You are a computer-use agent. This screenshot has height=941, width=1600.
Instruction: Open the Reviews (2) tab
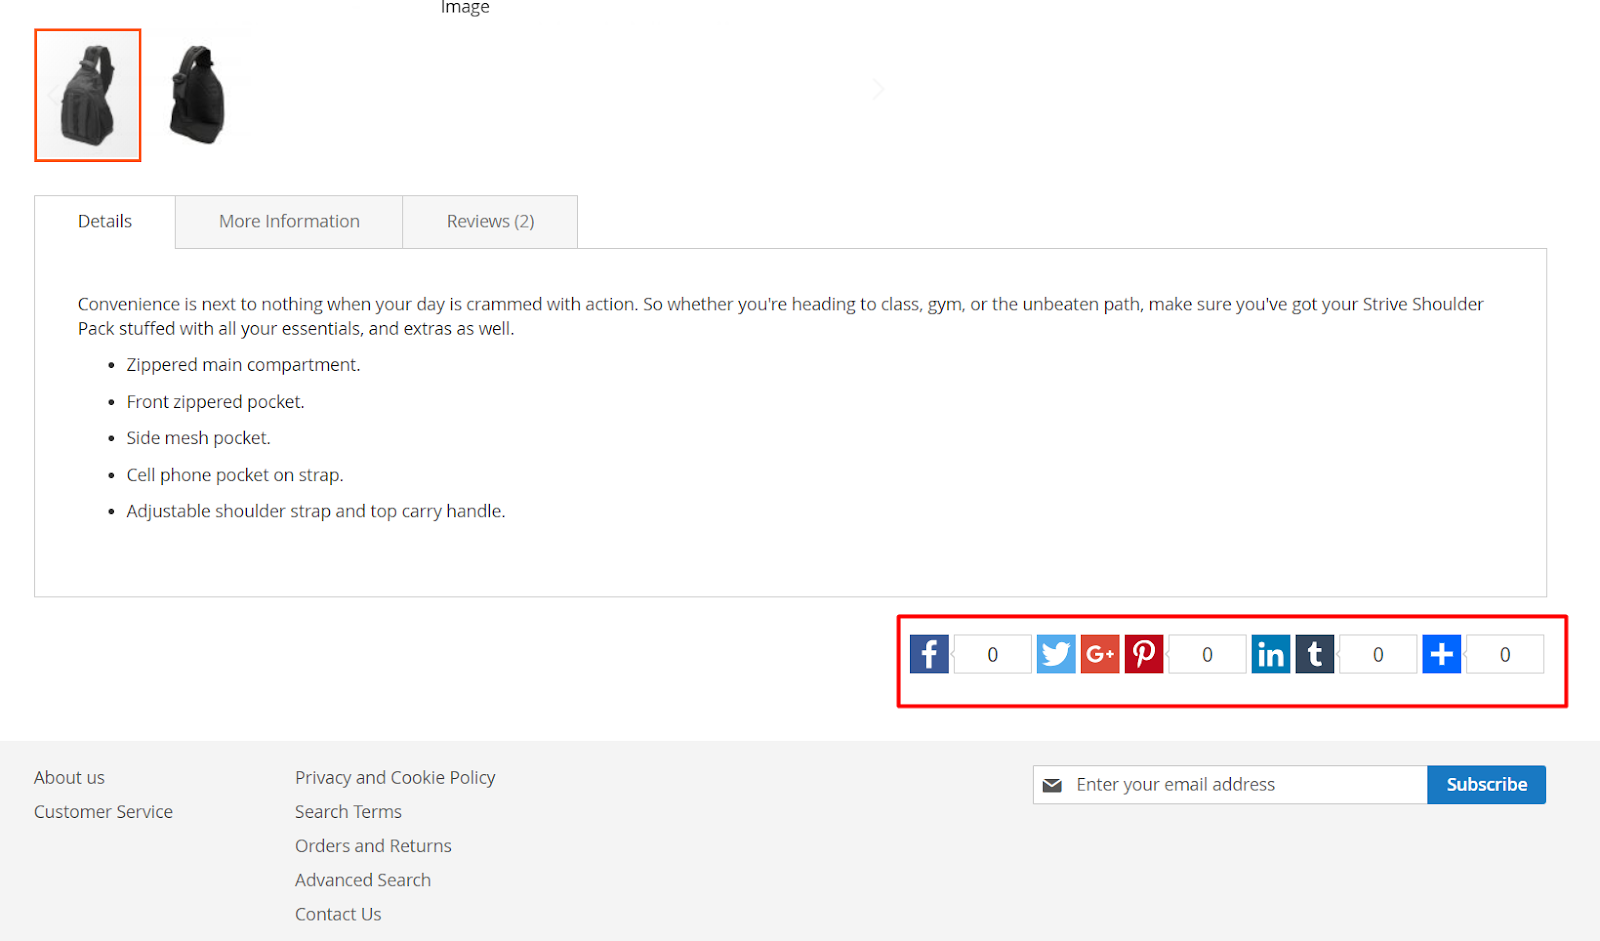tap(490, 222)
